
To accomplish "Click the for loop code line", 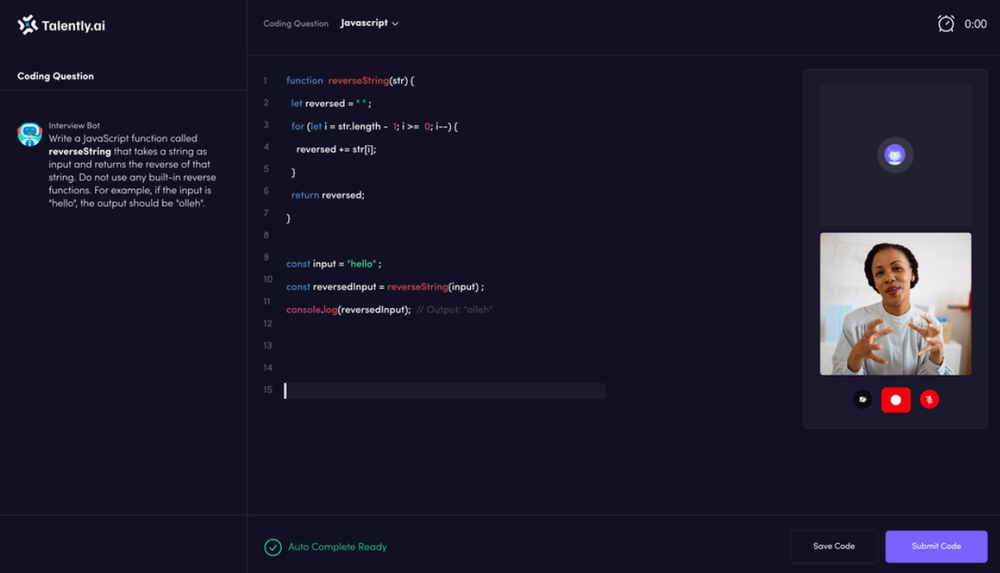I will [x=374, y=126].
